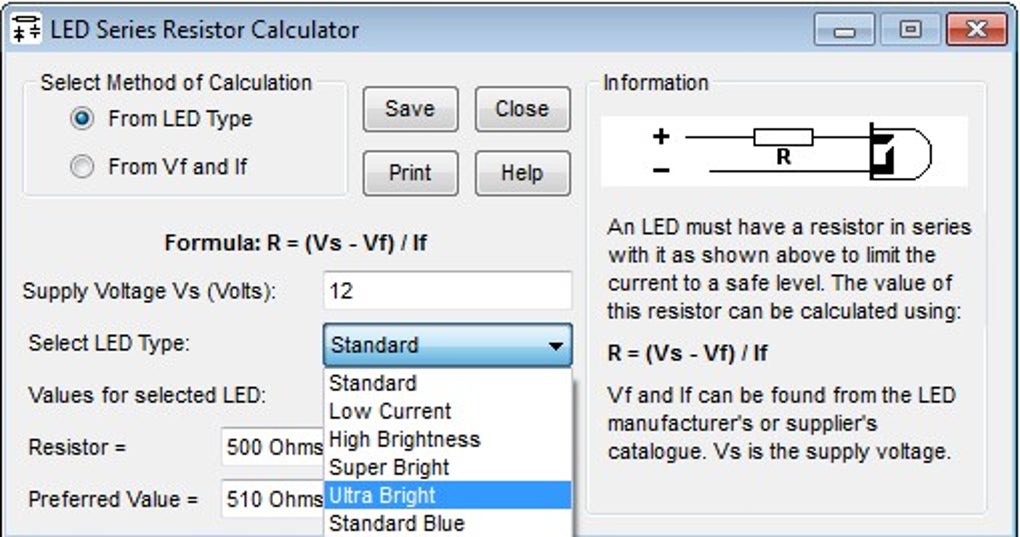Image resolution: width=1020 pixels, height=537 pixels.
Task: Click the Save button
Action: point(410,109)
